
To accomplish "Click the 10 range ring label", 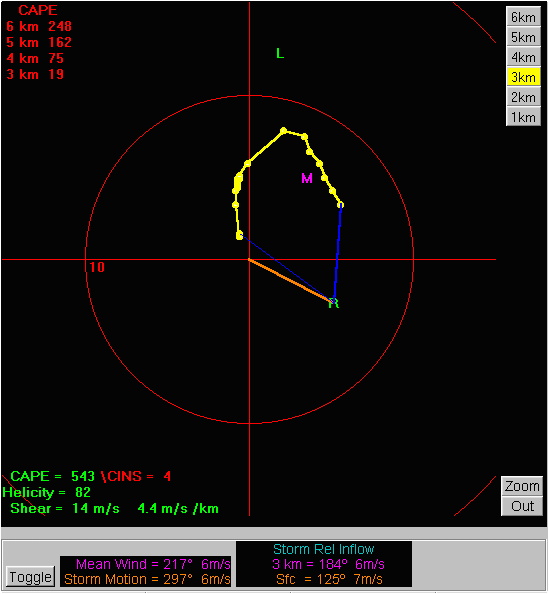I will [97, 267].
